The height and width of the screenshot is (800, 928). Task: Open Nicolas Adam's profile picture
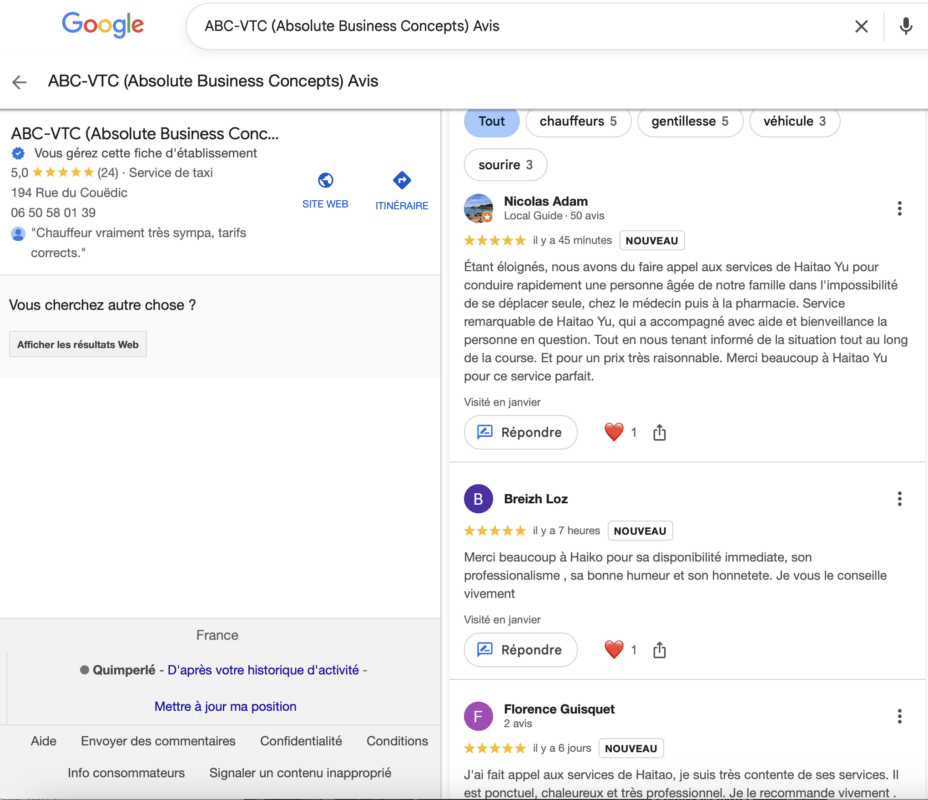(x=479, y=208)
